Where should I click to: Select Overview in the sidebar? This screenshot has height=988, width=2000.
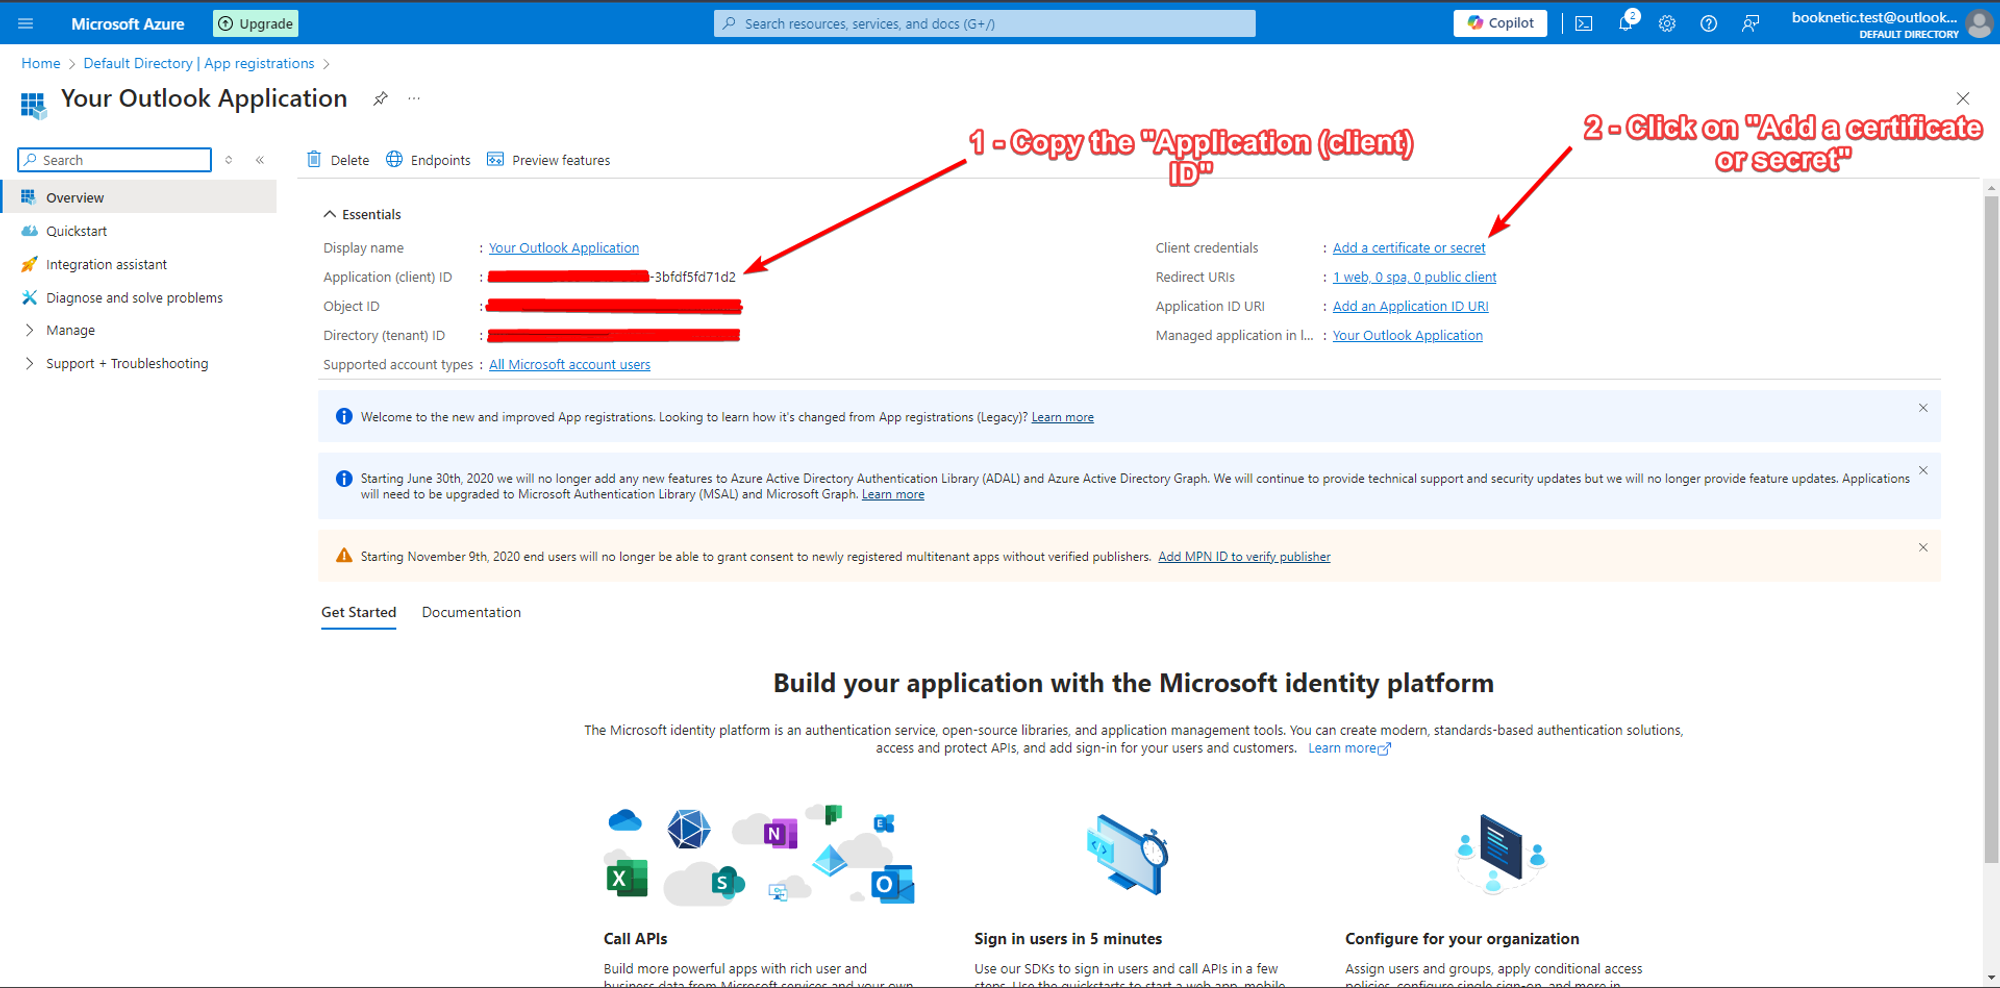pyautogui.click(x=140, y=197)
